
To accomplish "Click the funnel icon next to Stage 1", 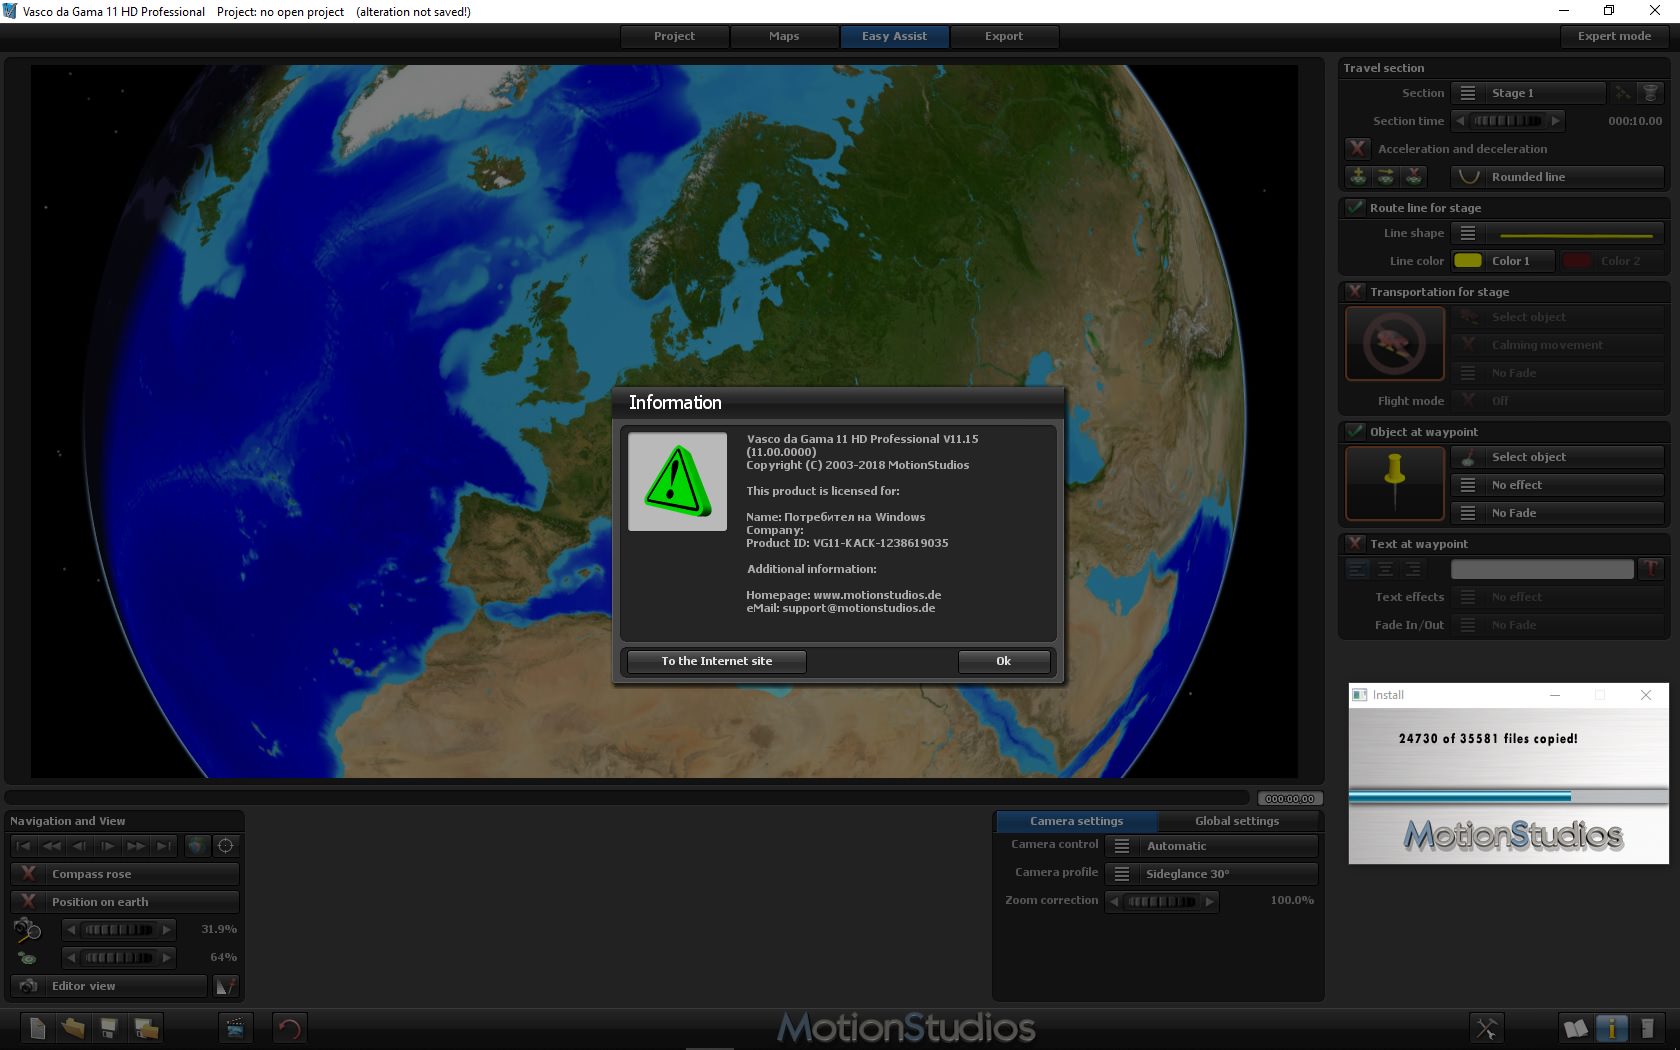I will click(x=1651, y=93).
